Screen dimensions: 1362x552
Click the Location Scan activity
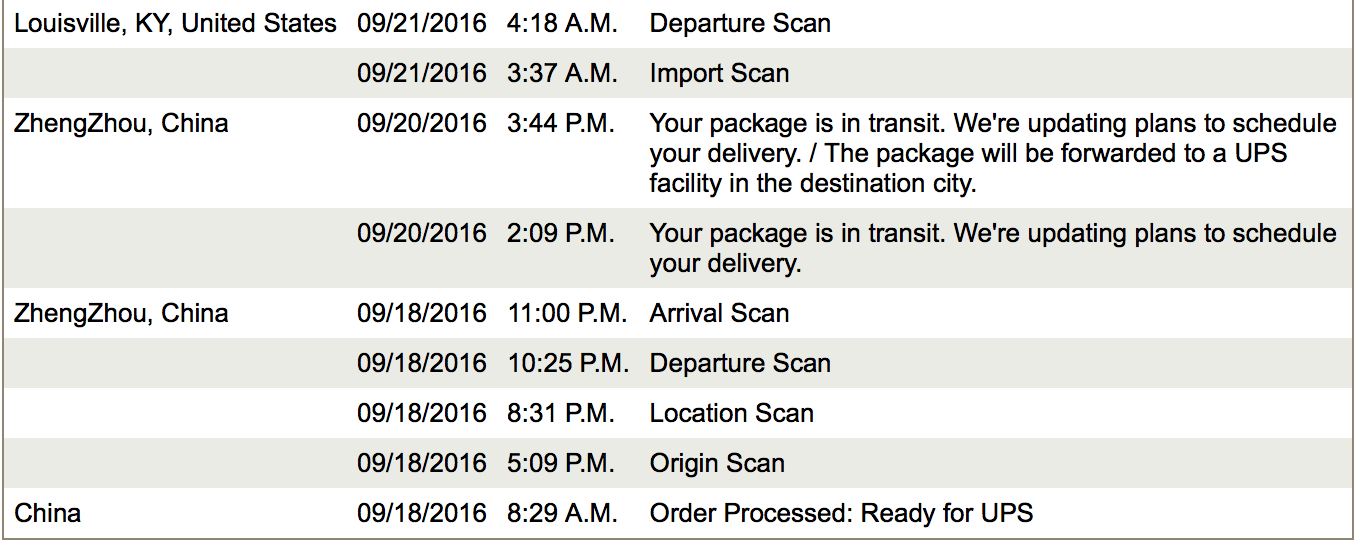pos(731,414)
